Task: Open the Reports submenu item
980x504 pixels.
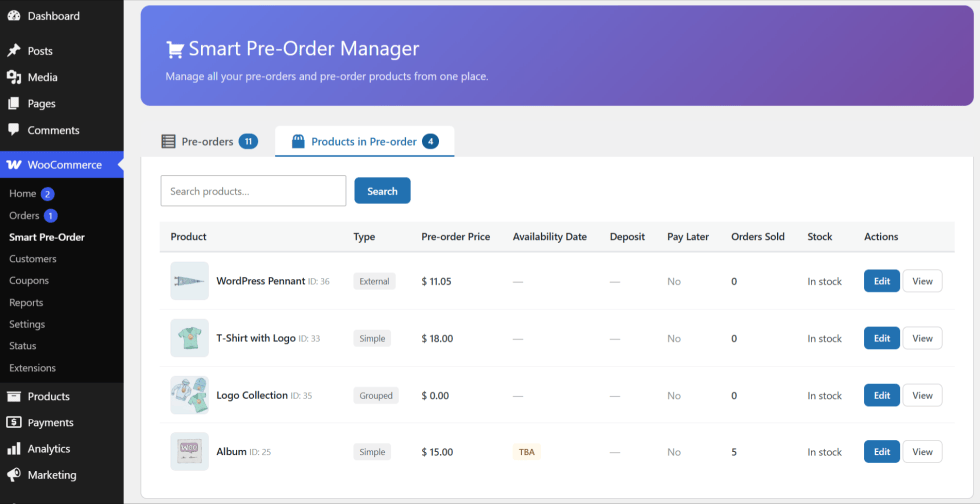Action: [x=26, y=303]
